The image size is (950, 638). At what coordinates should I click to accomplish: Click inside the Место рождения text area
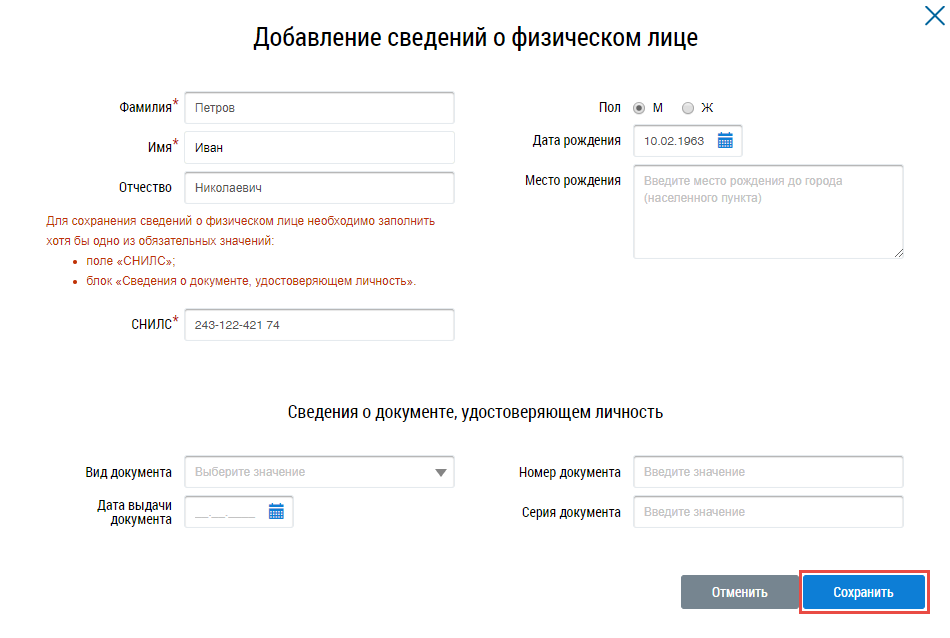pyautogui.click(x=768, y=212)
